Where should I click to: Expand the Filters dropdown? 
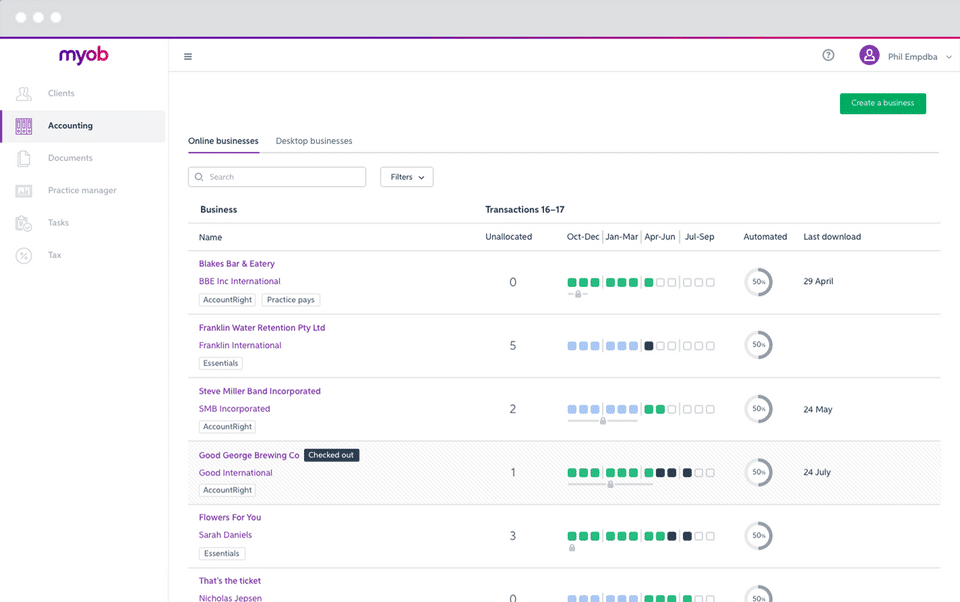pyautogui.click(x=406, y=177)
